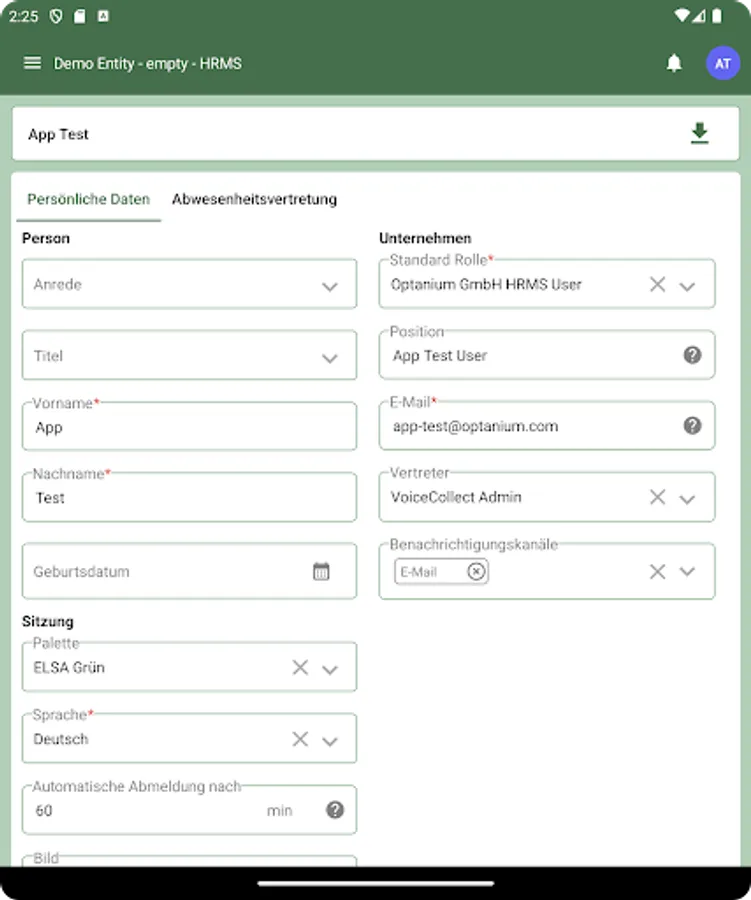Screen dimensions: 751x900
Task: Open notifications via the bell icon
Action: [674, 62]
